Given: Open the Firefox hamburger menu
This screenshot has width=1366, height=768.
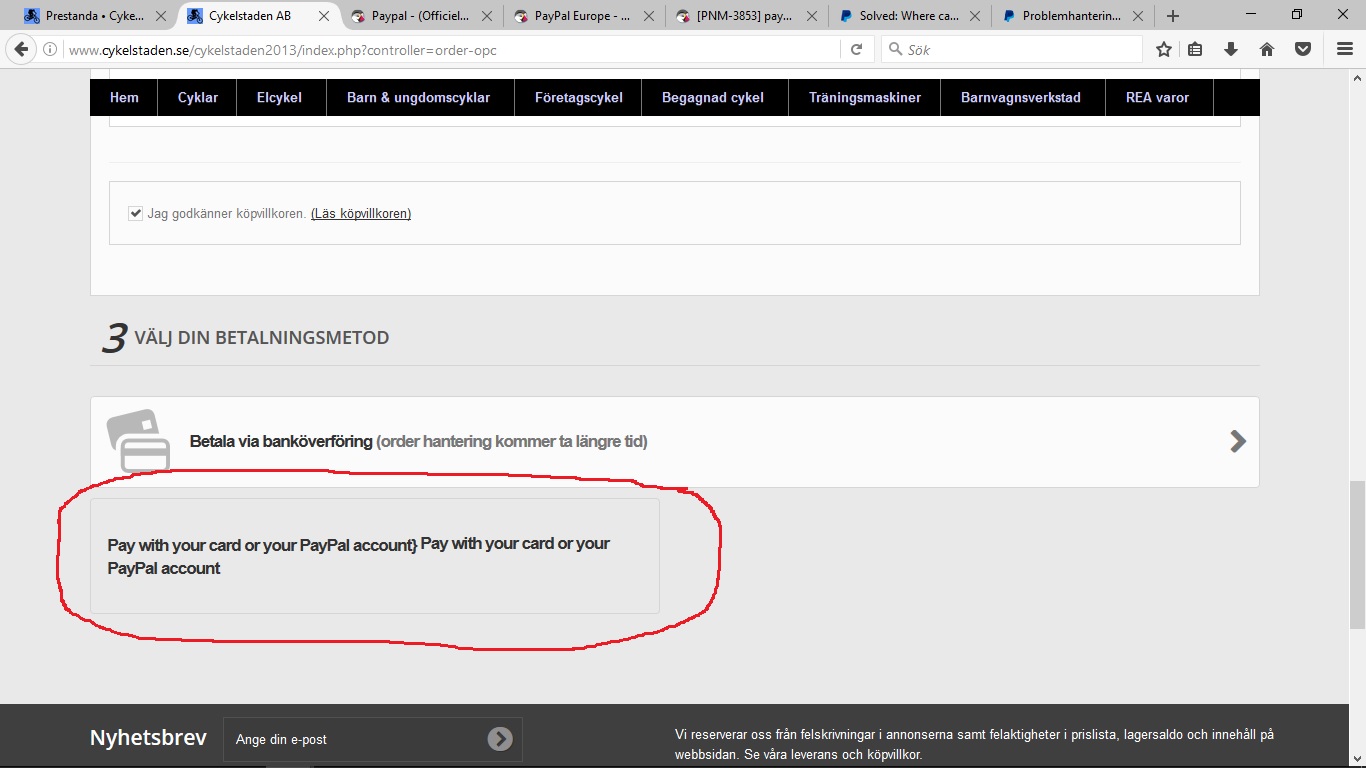Looking at the screenshot, I should 1345,49.
